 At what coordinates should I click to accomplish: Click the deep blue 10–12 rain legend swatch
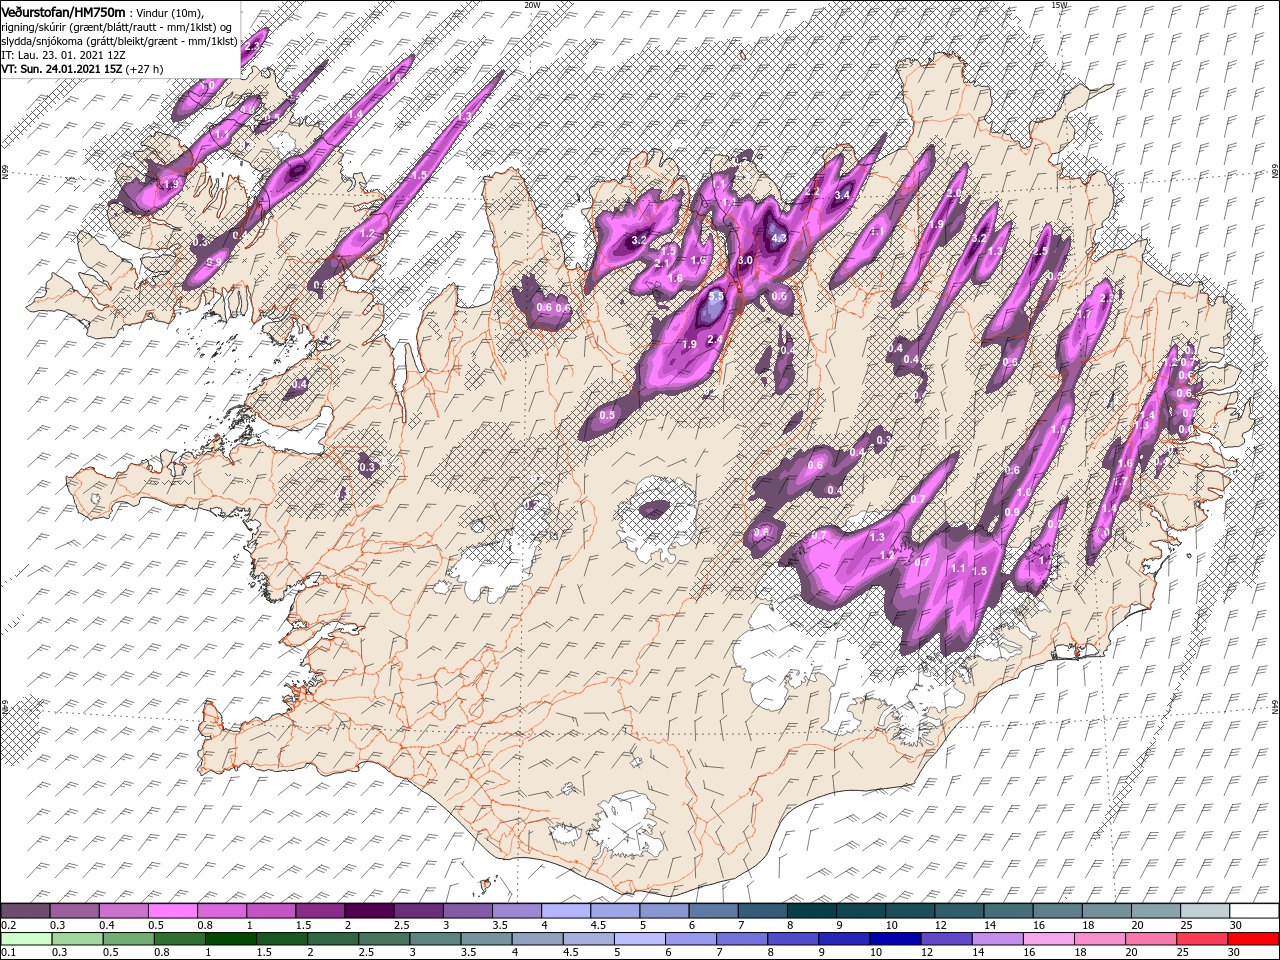pyautogui.click(x=895, y=939)
